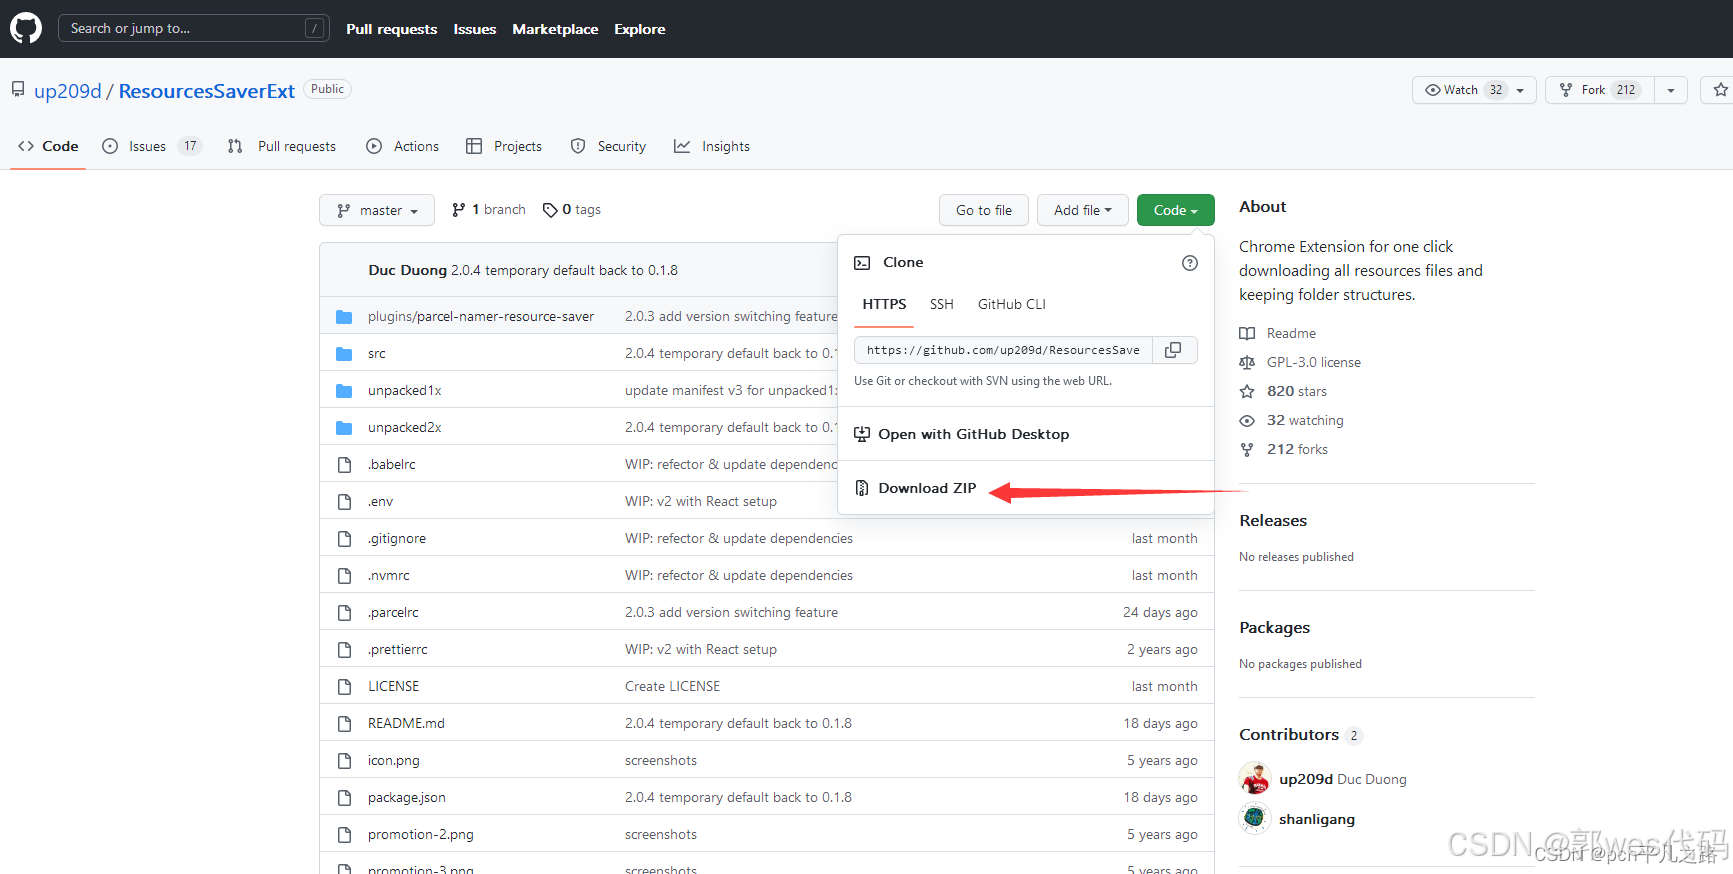Click the icon.png file icon
The image size is (1733, 874).
(x=345, y=761)
